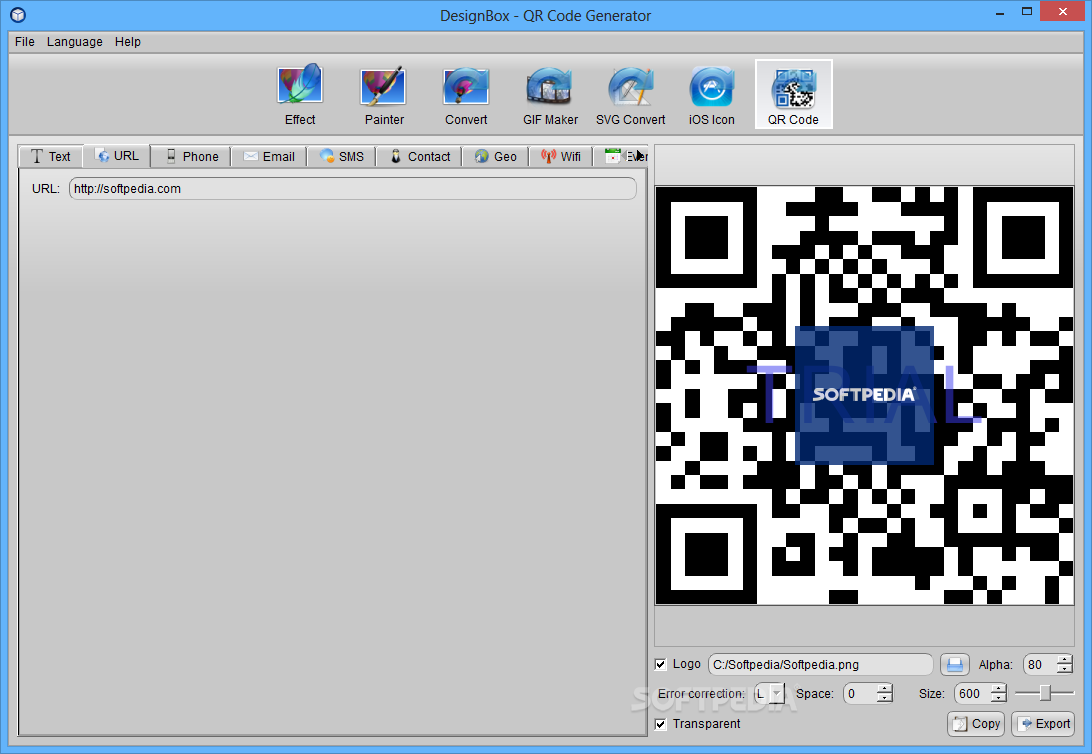The image size is (1092, 754).
Task: Switch to the Geo tab
Action: pos(495,157)
